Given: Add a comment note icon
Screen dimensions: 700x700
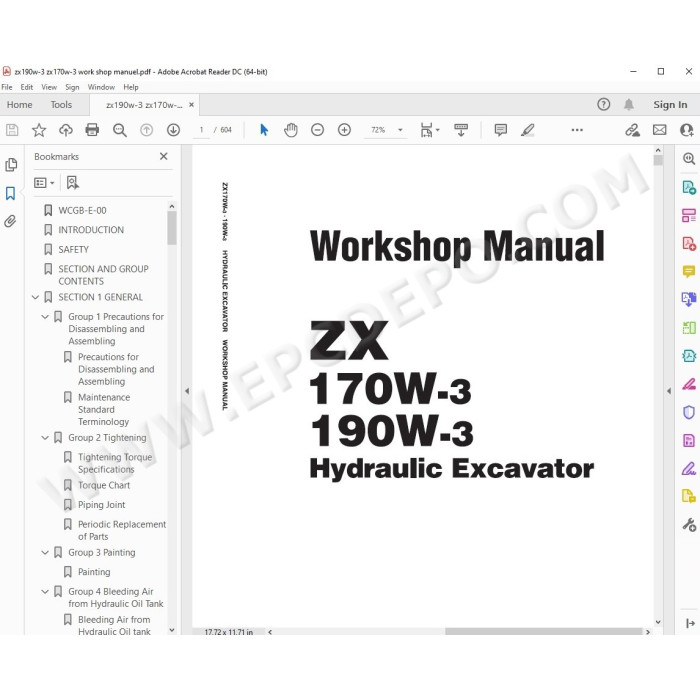Looking at the screenshot, I should coord(500,130).
